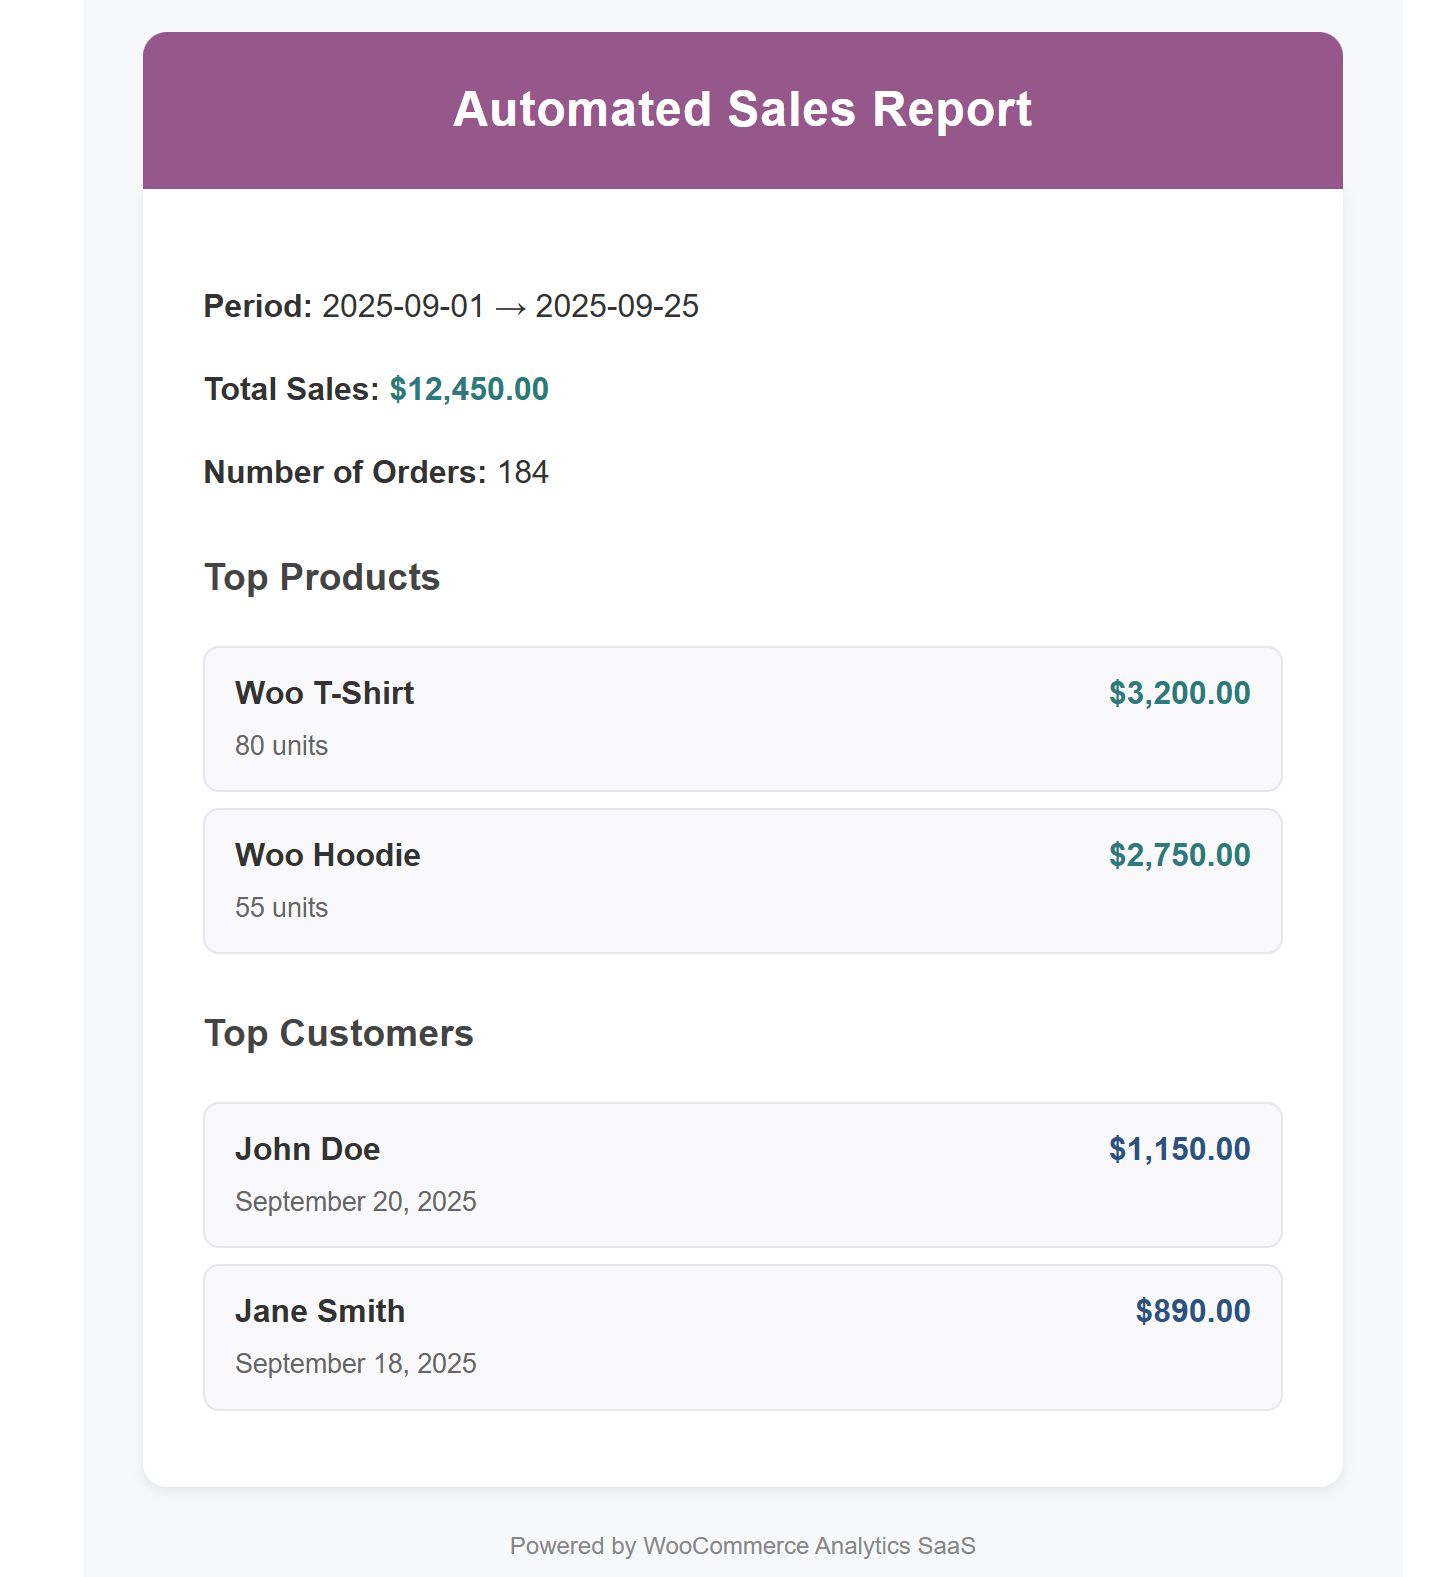Click the Number of Orders value 184
1441x1577 pixels.
pyautogui.click(x=523, y=472)
